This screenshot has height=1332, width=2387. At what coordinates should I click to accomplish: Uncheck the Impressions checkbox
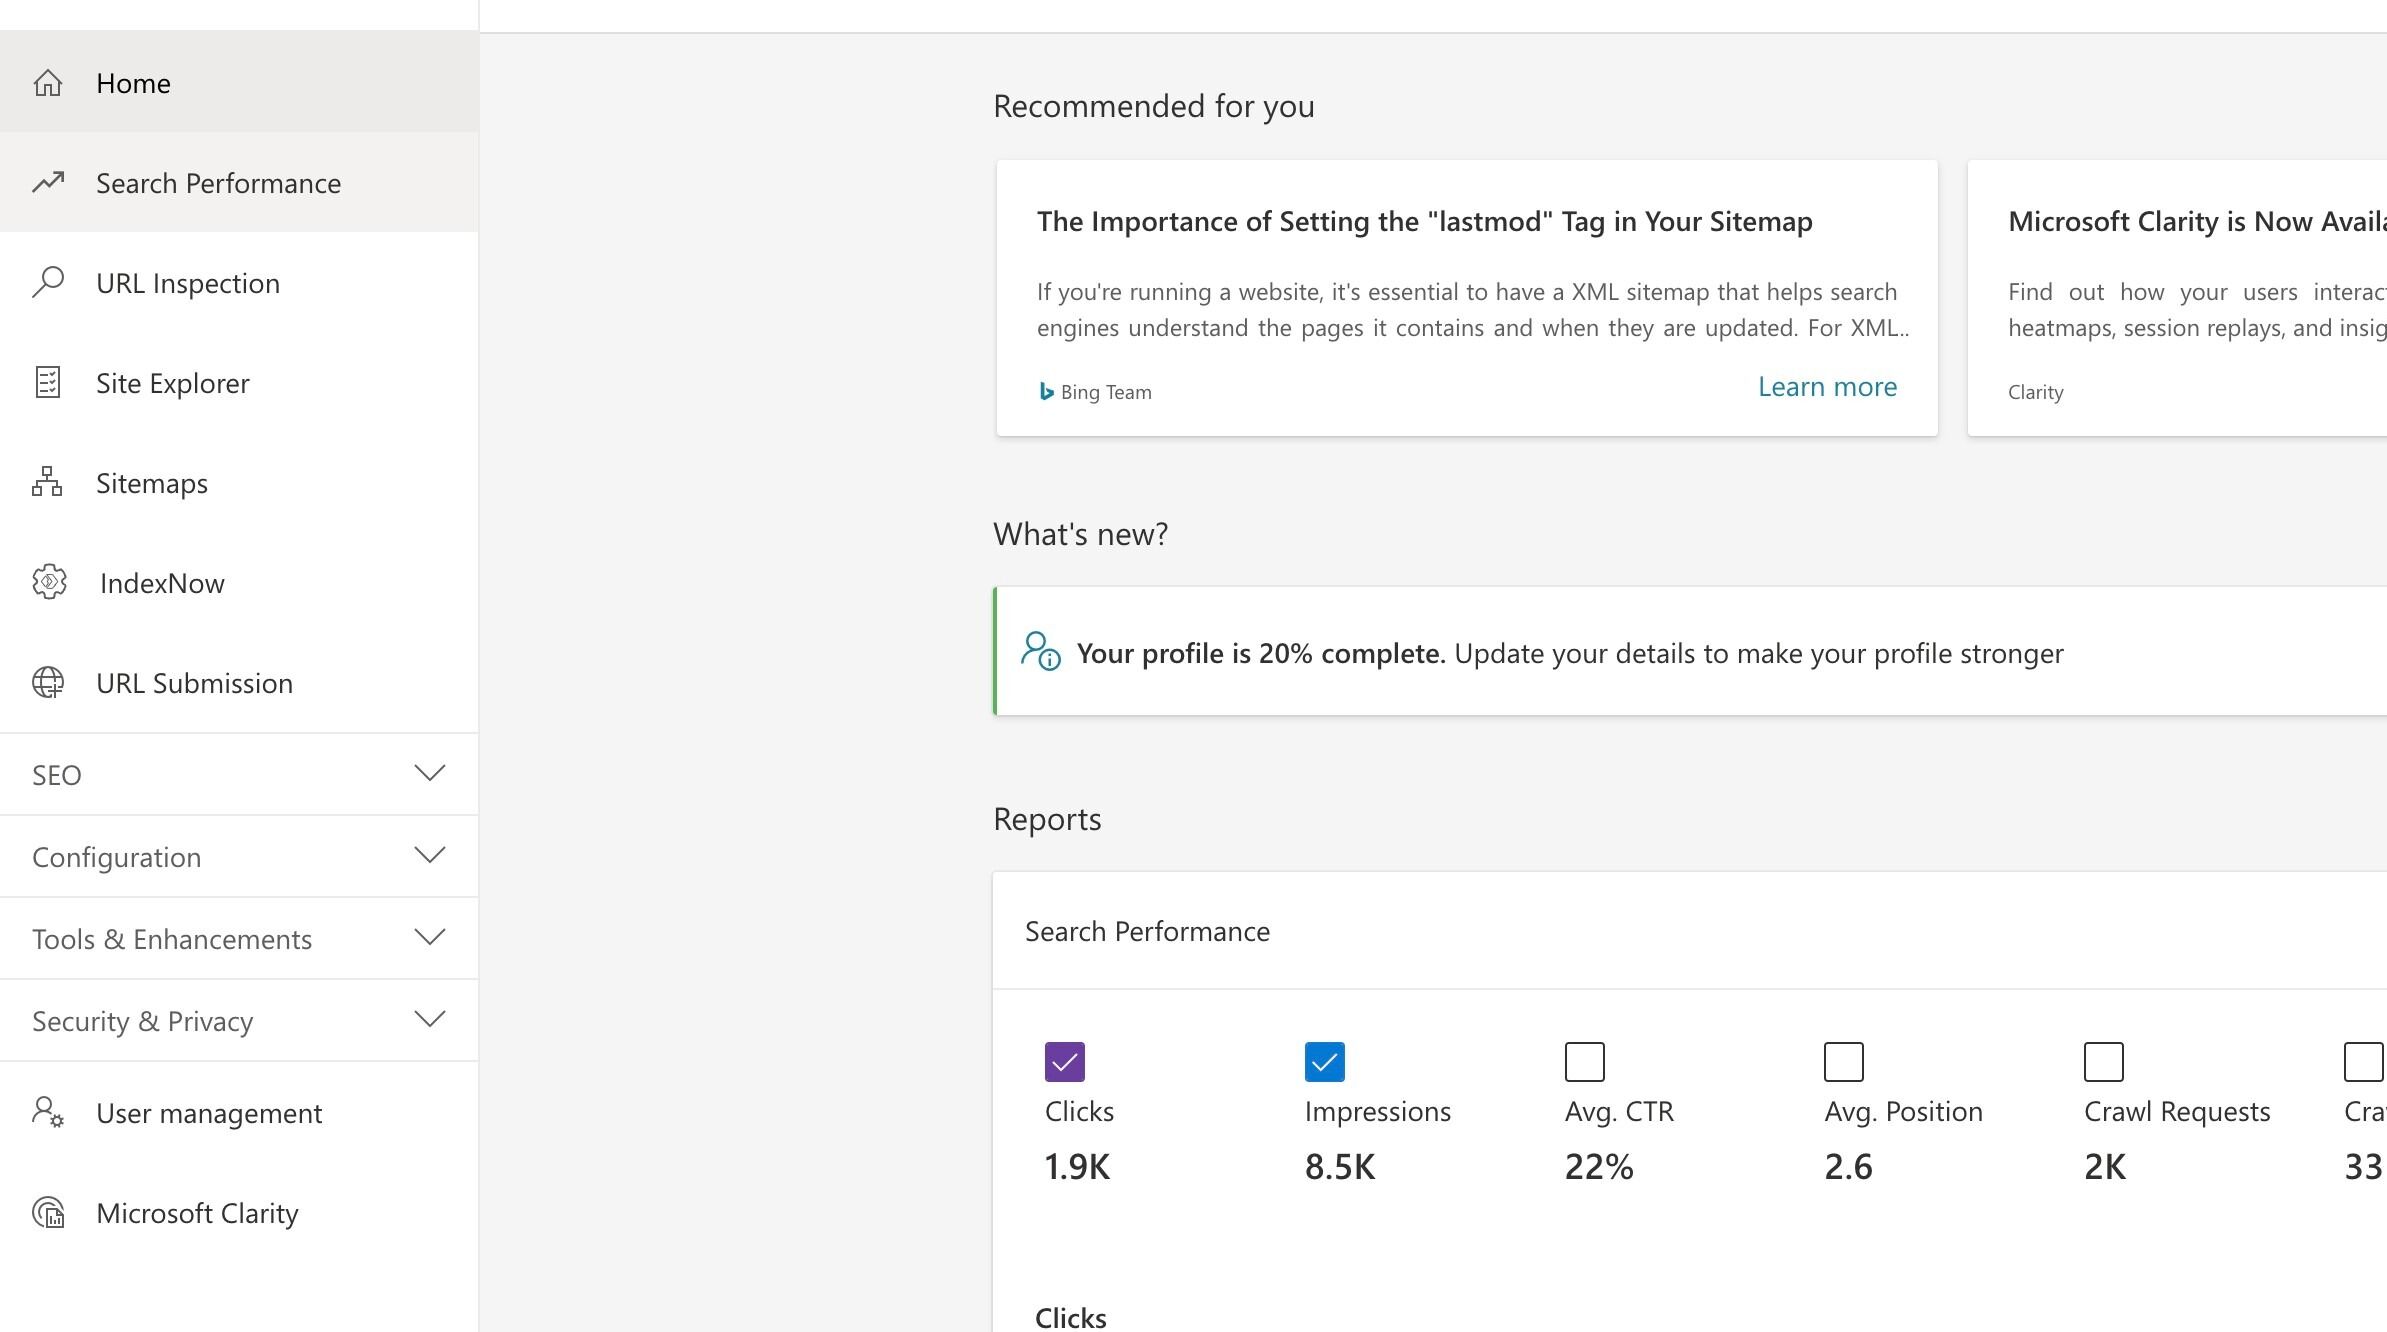(x=1324, y=1062)
